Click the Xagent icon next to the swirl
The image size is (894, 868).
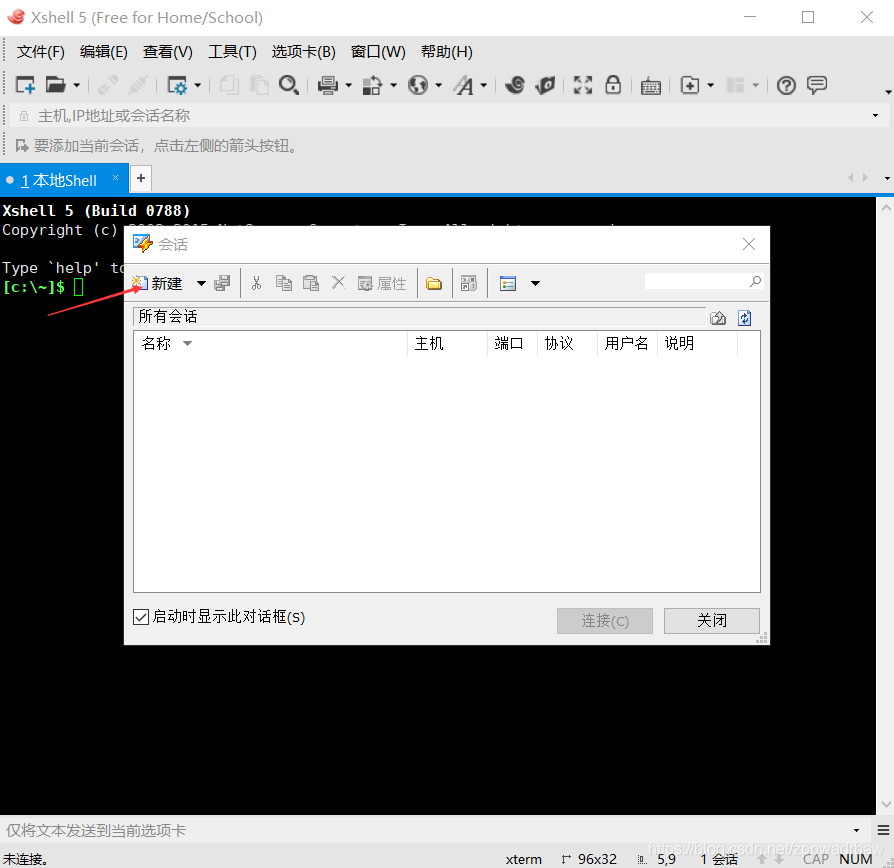[x=546, y=86]
